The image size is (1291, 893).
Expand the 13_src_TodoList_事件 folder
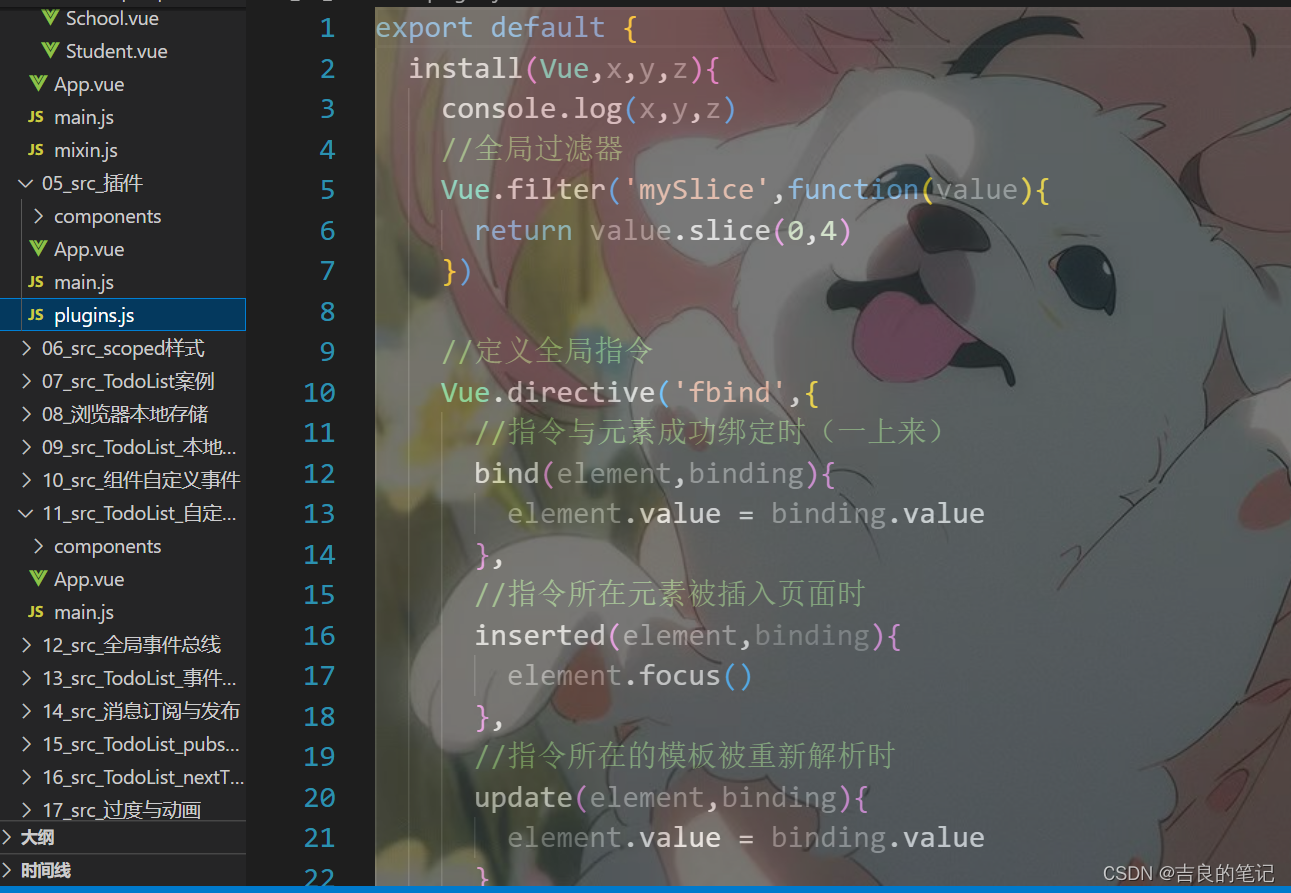(x=26, y=678)
